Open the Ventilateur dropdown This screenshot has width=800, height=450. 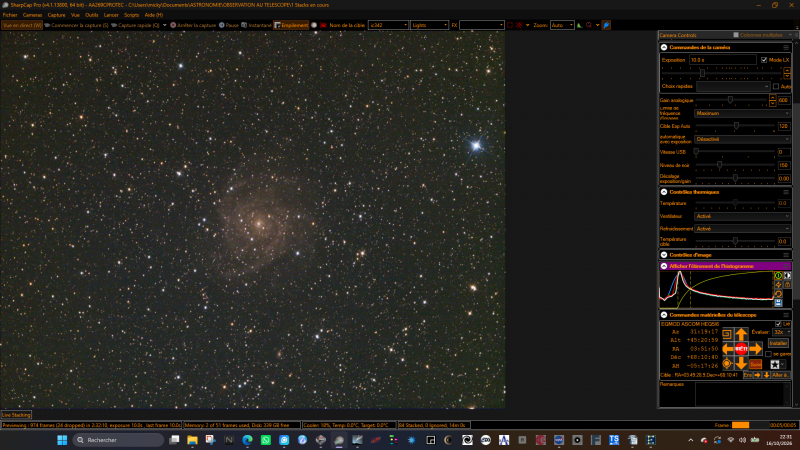[x=742, y=216]
